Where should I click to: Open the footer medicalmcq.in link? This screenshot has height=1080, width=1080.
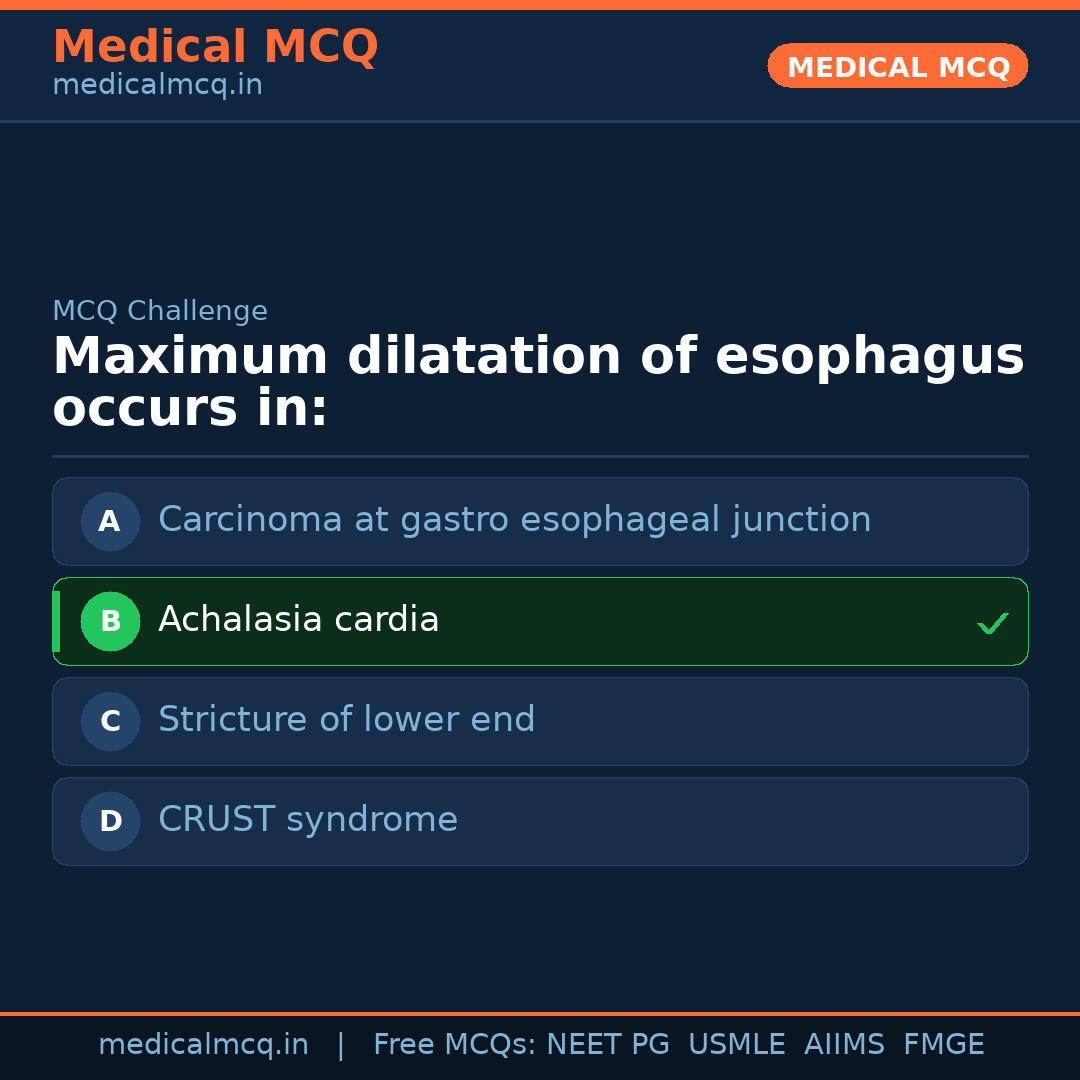203,1045
